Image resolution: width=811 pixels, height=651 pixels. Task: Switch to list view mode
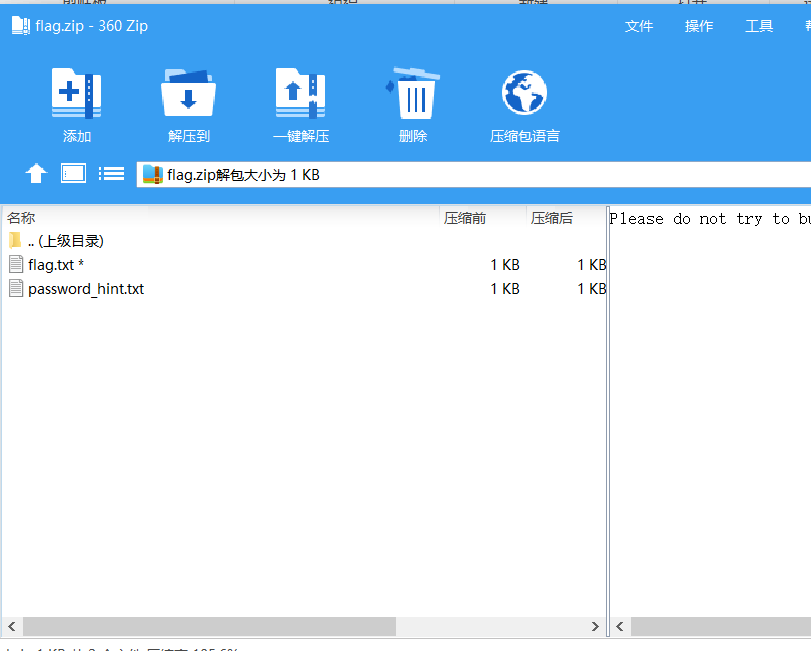(x=111, y=174)
